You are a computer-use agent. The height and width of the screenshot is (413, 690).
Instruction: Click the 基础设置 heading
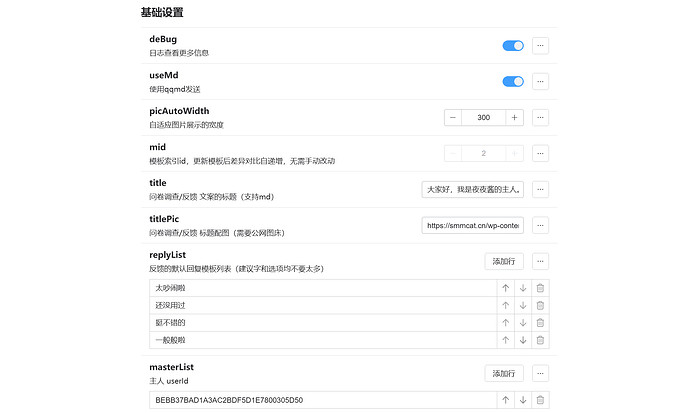(162, 12)
